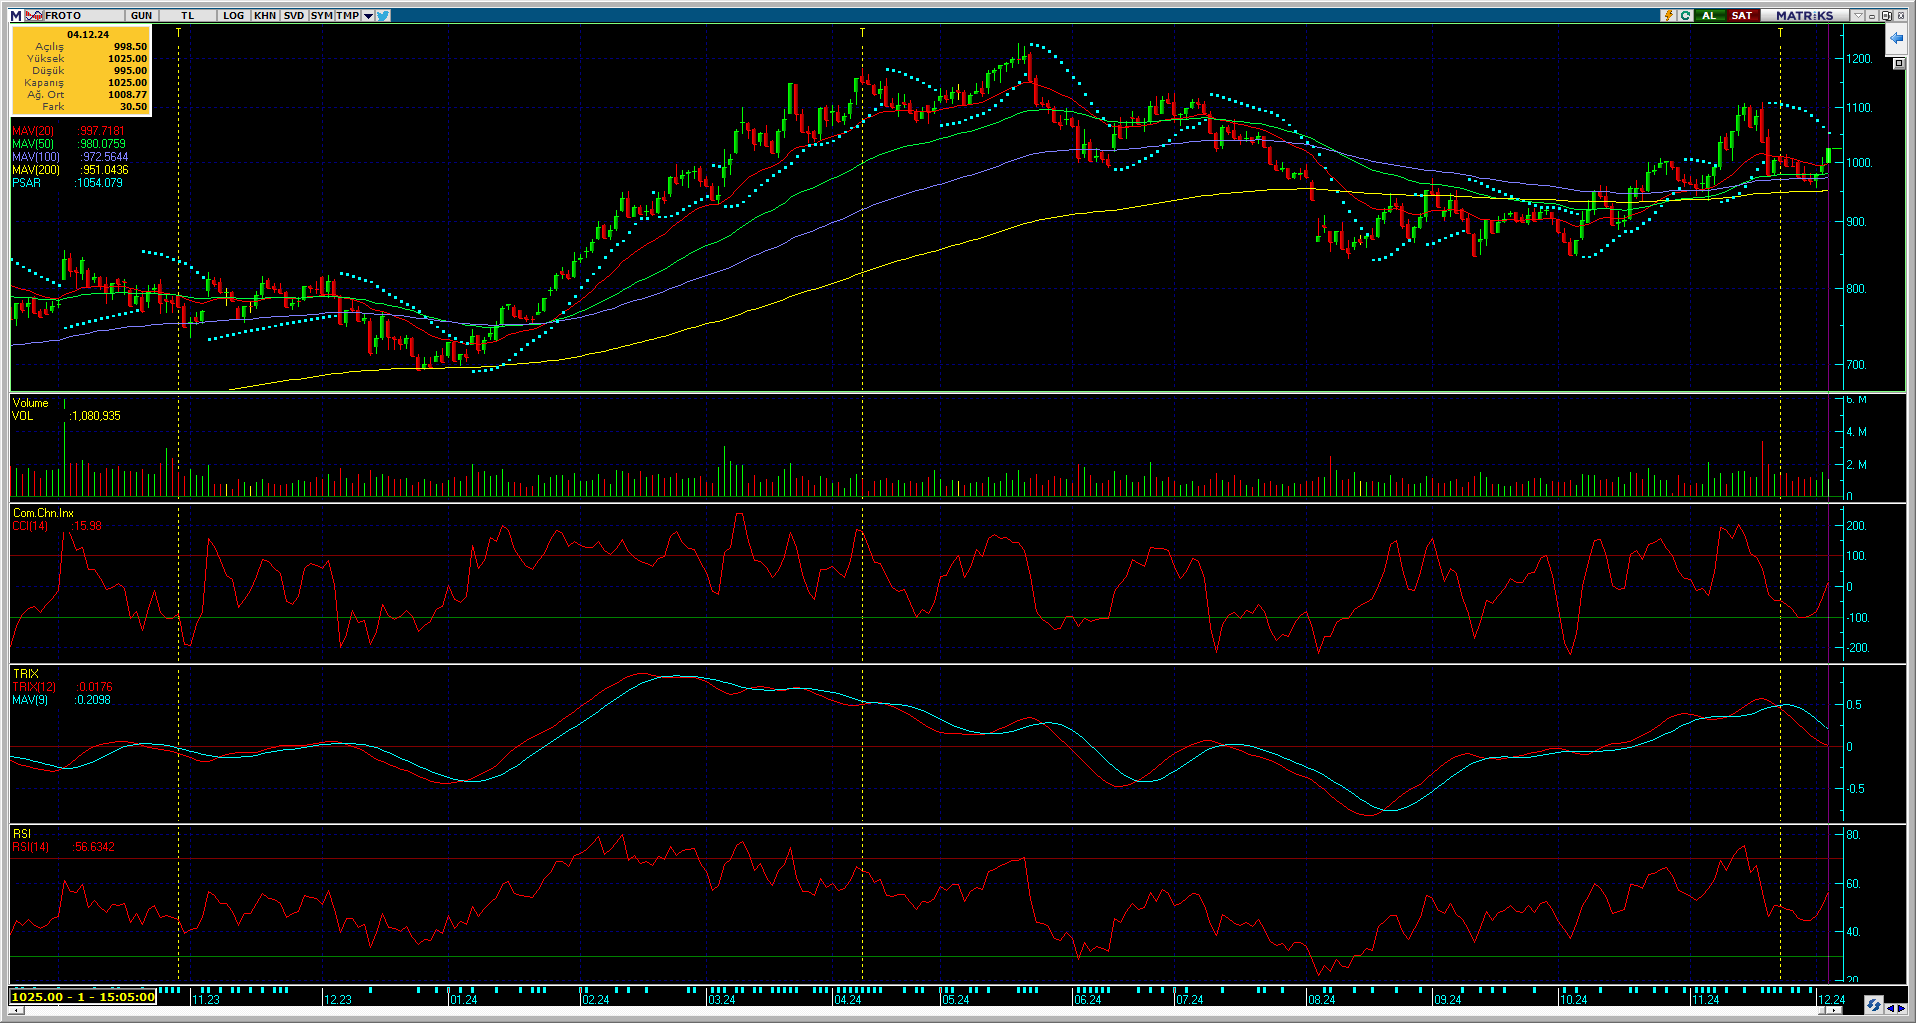This screenshot has width=1916, height=1023.
Task: Click the bottom-right right navigation arrow
Action: [1901, 1007]
